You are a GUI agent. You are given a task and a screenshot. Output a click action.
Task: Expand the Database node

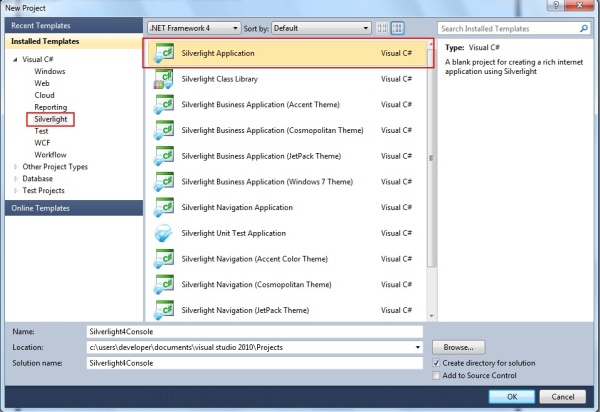click(x=15, y=179)
